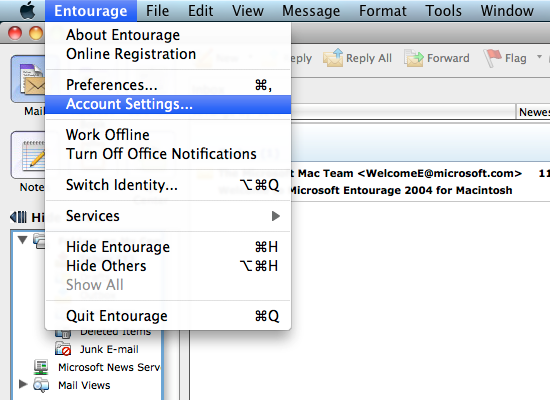Select the Junk E-mail folder

coord(109,349)
